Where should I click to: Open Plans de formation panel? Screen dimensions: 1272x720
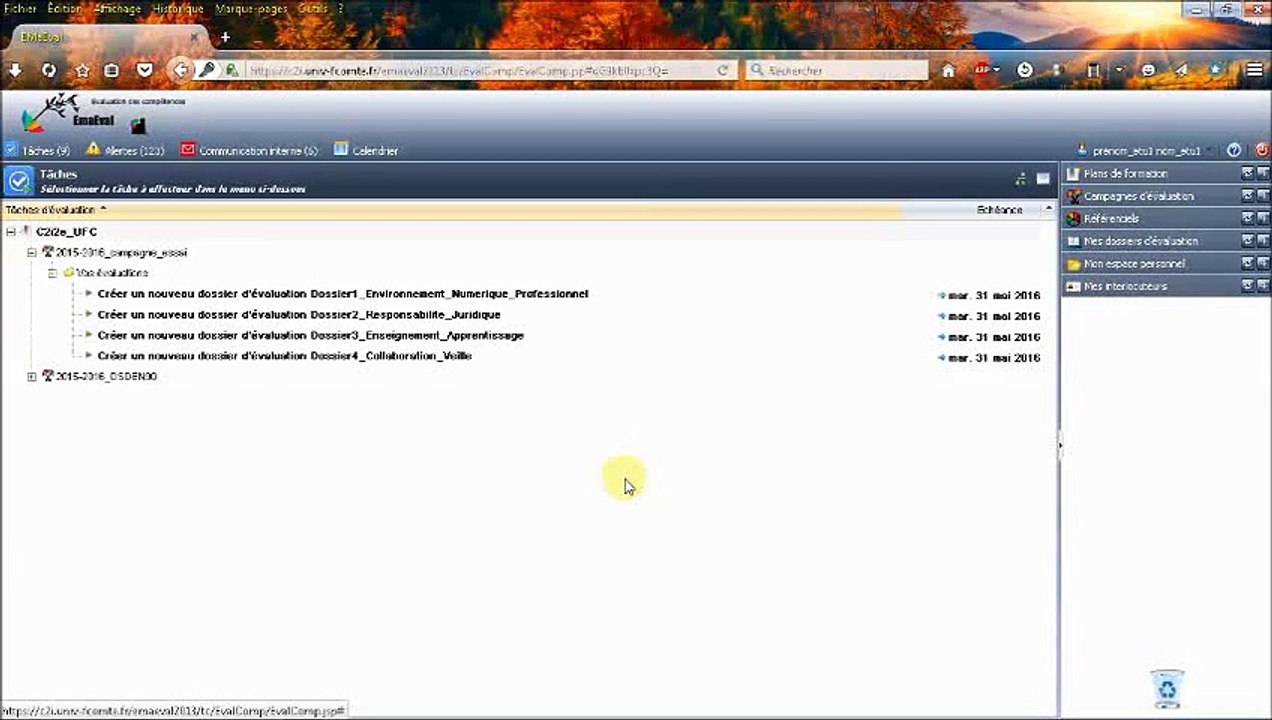click(1125, 174)
